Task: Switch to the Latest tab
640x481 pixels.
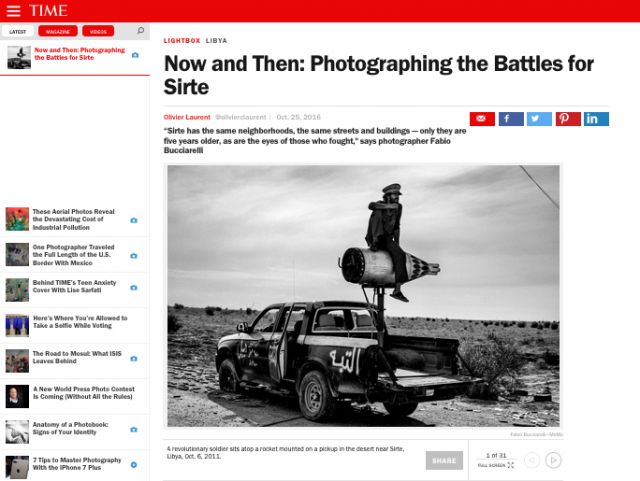Action: tap(18, 31)
